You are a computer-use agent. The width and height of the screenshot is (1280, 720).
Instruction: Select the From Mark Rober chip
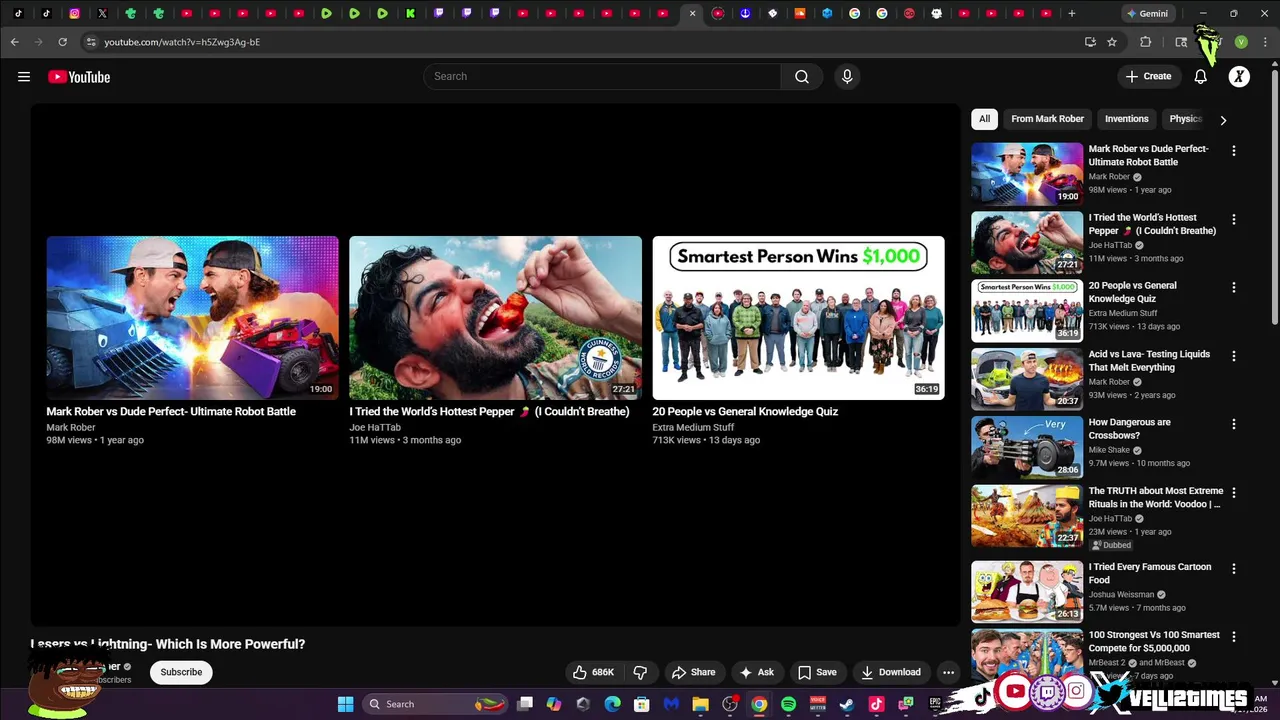[1047, 119]
